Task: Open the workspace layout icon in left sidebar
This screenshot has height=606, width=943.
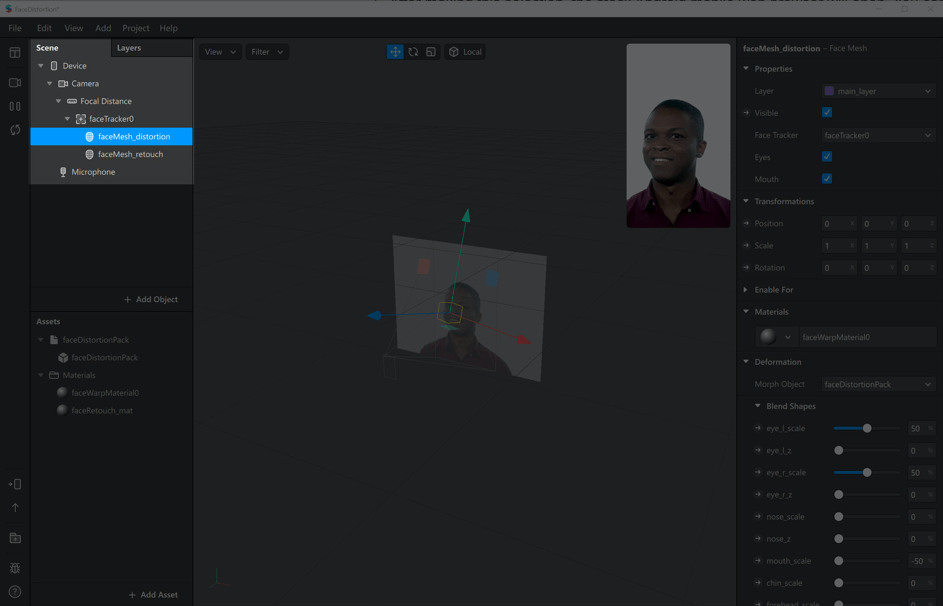Action: tap(15, 52)
